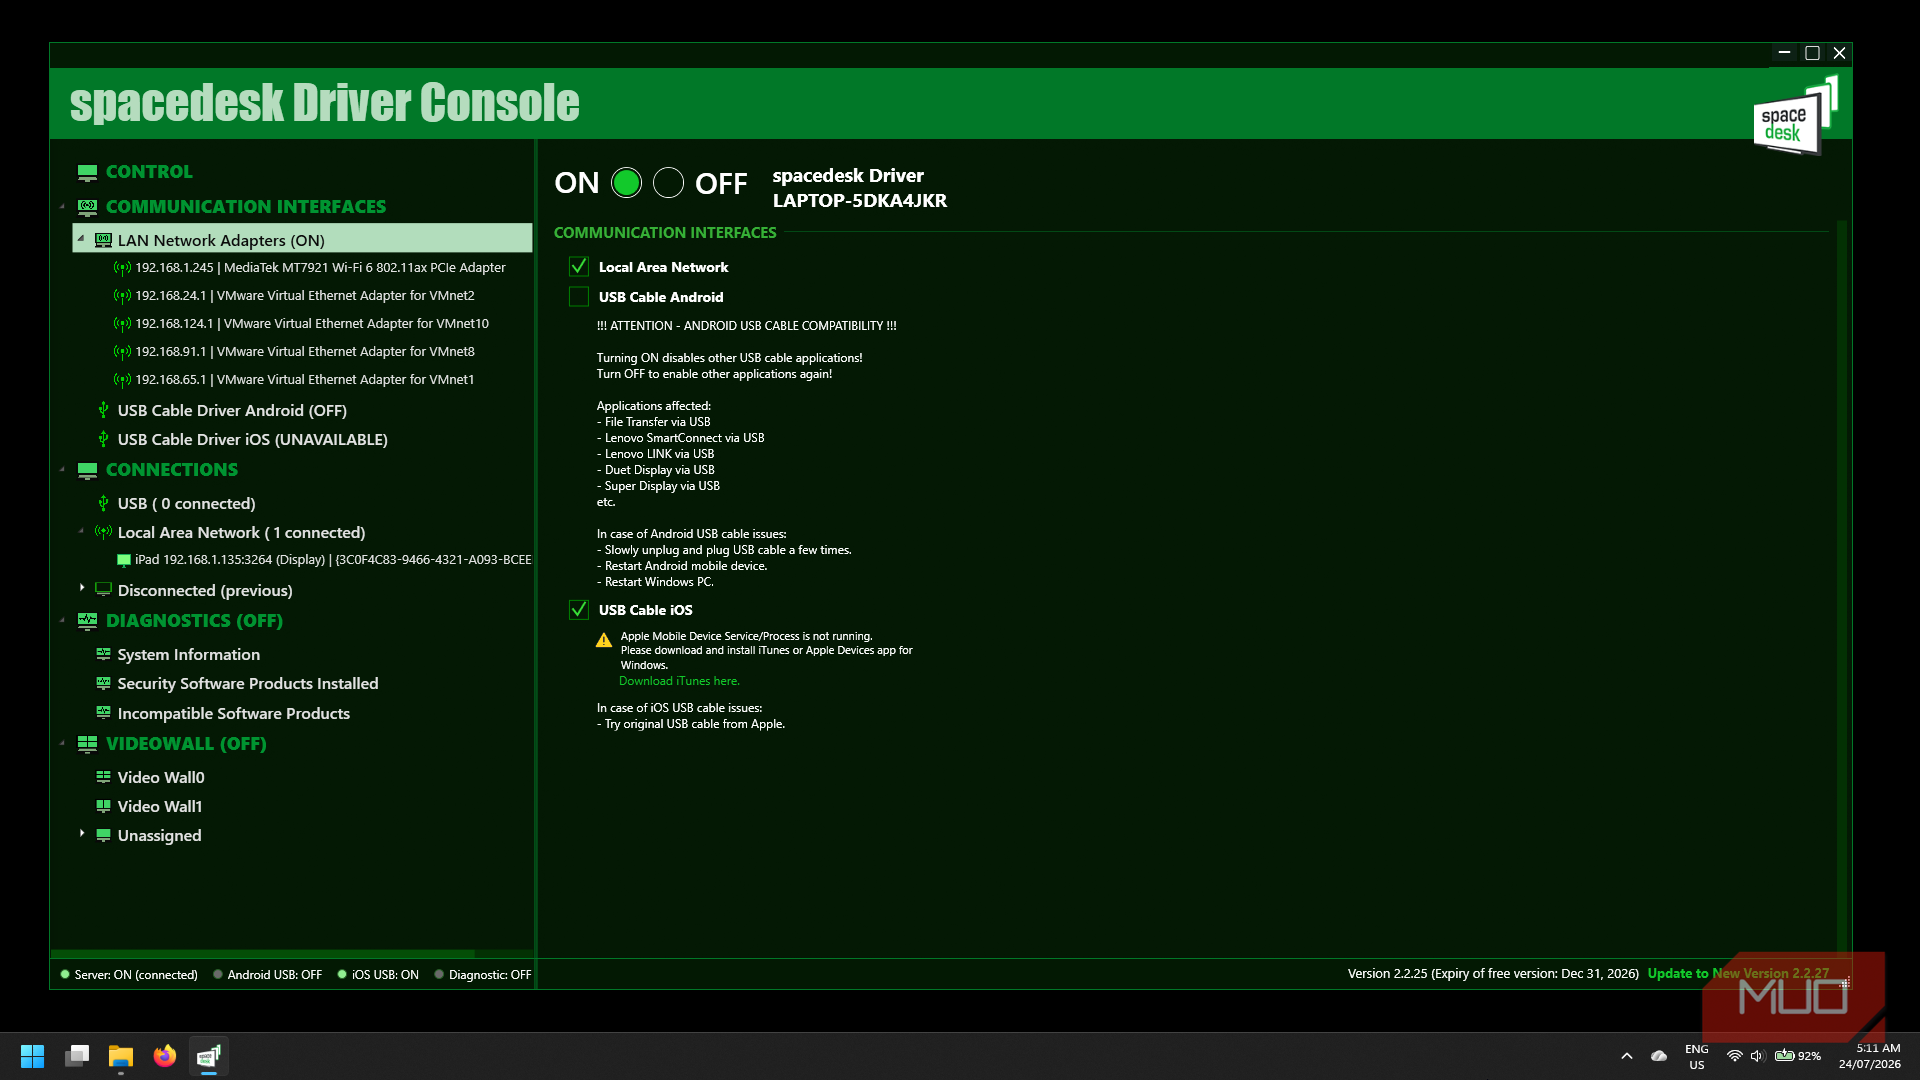This screenshot has height=1080, width=1920.
Task: Click the Video Wall1 icon
Action: click(x=103, y=806)
